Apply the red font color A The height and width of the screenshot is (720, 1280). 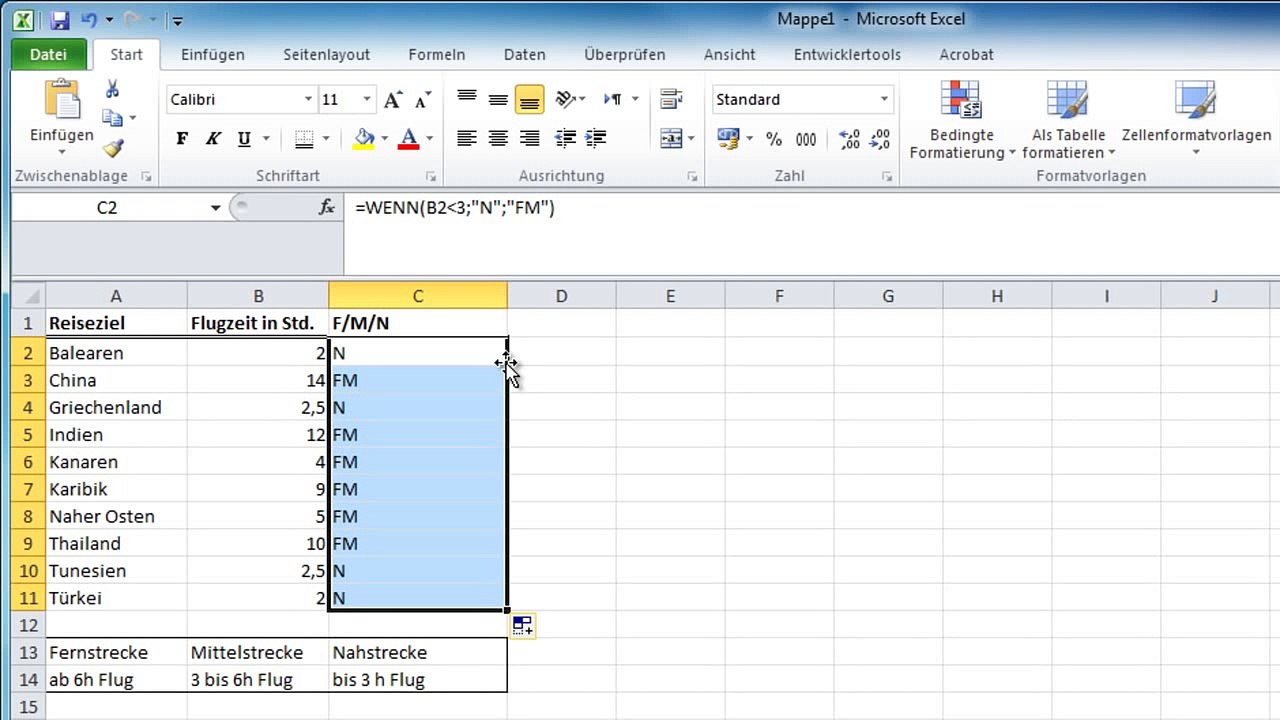pos(408,139)
